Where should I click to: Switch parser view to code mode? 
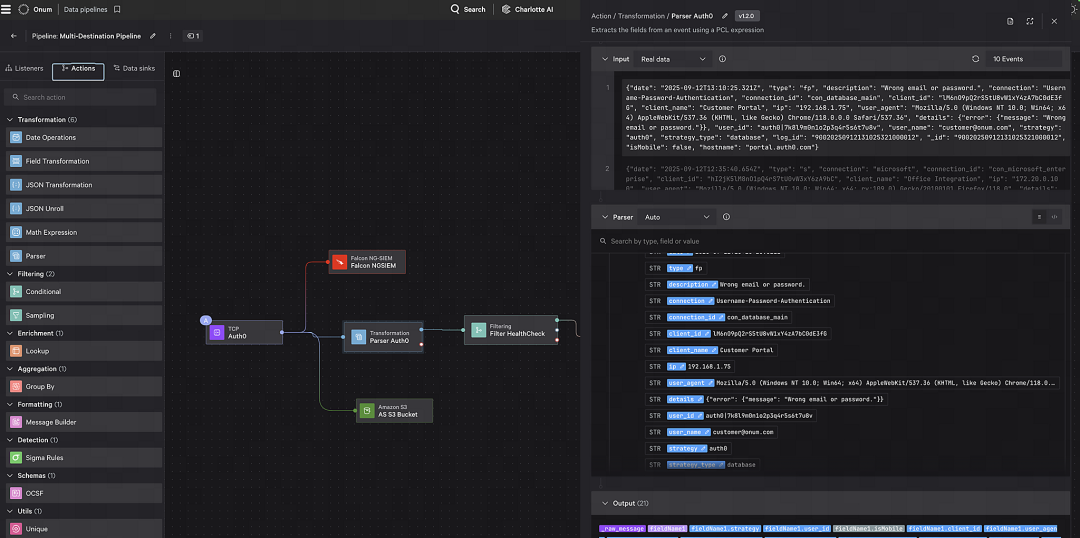click(x=1055, y=217)
